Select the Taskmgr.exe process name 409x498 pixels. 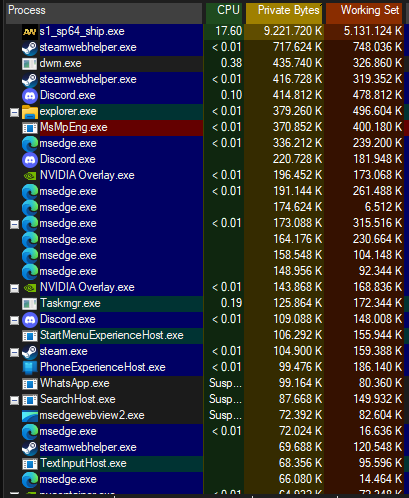(x=70, y=303)
